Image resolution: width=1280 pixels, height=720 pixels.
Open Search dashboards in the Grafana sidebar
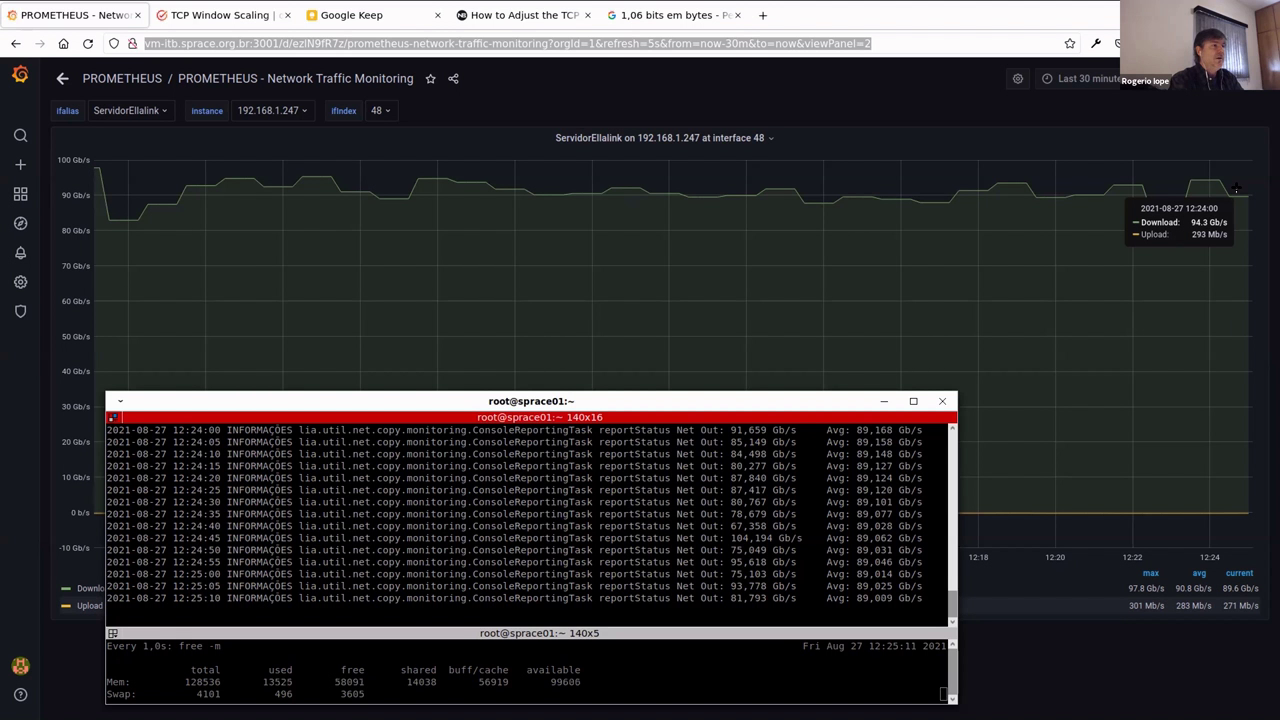point(20,135)
